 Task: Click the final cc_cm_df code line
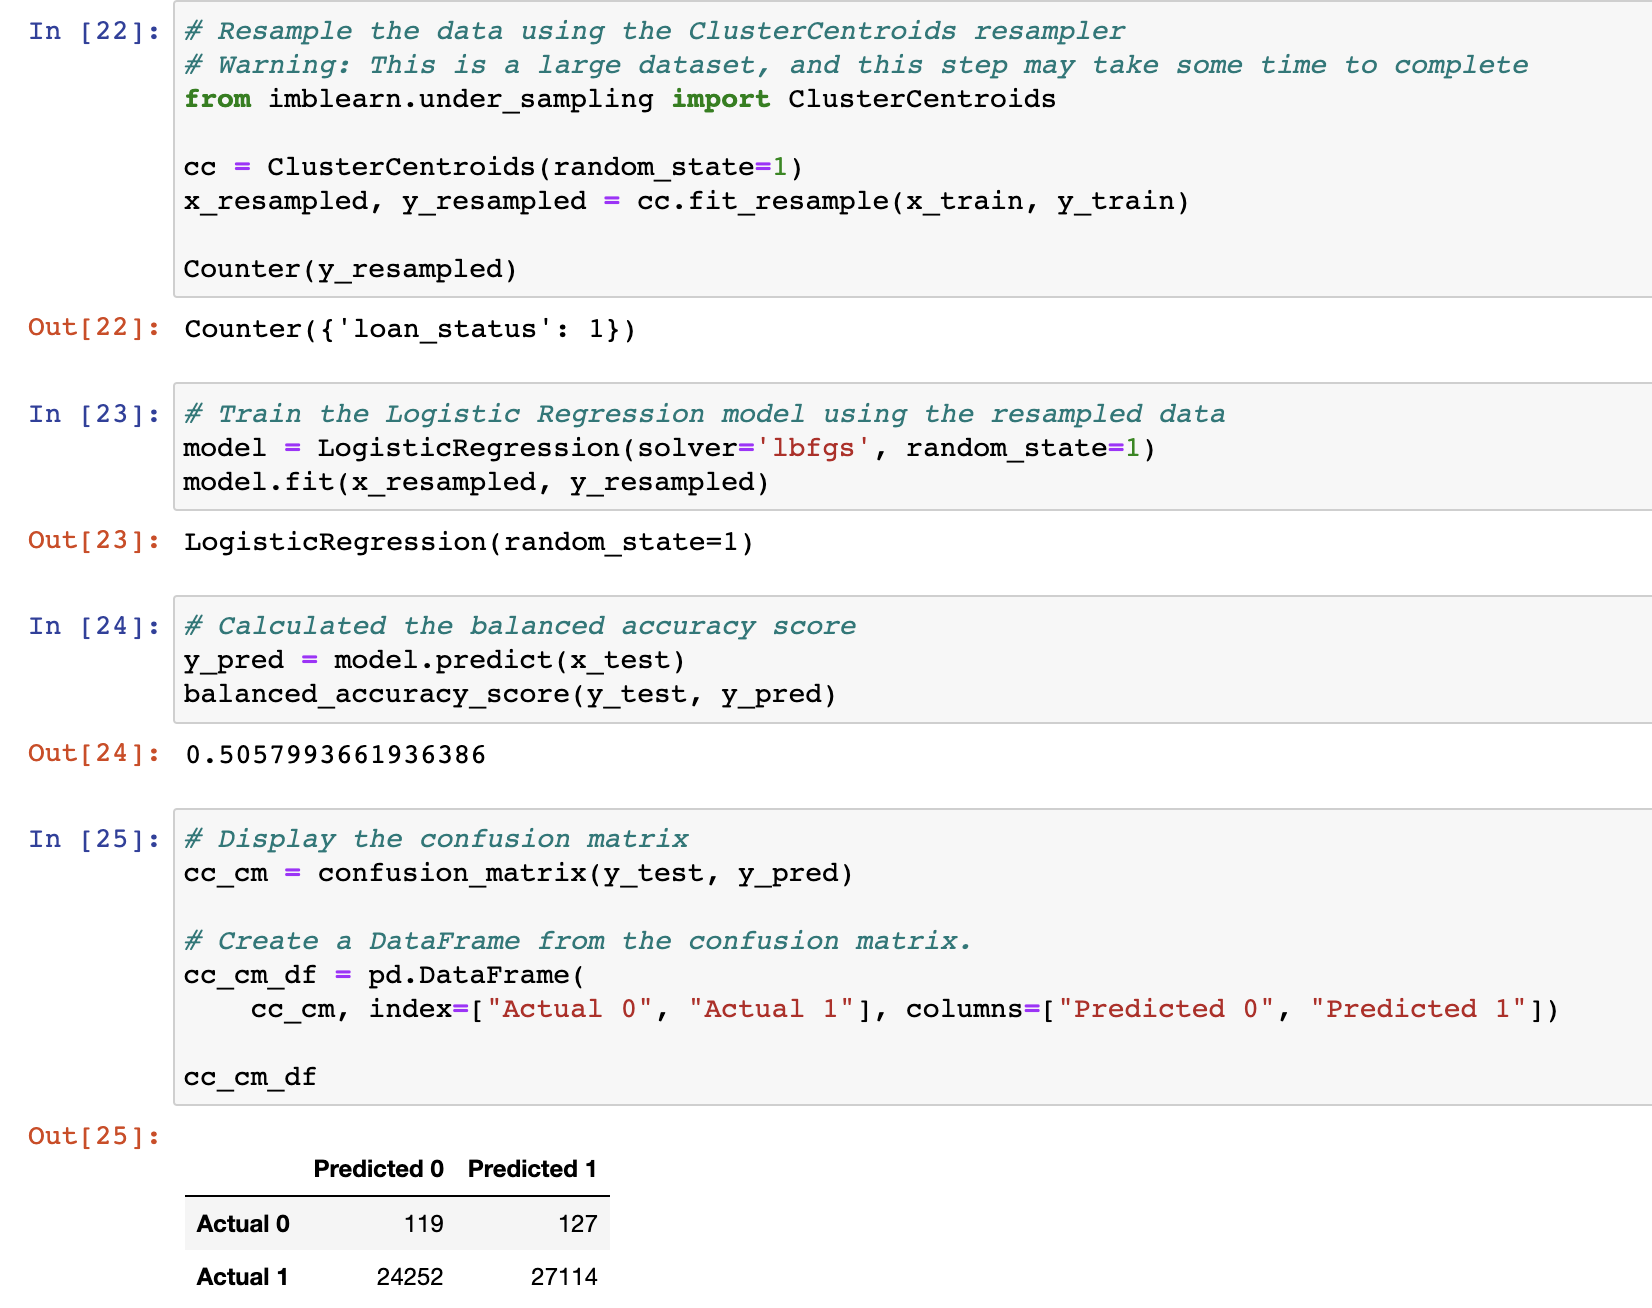tap(250, 1077)
